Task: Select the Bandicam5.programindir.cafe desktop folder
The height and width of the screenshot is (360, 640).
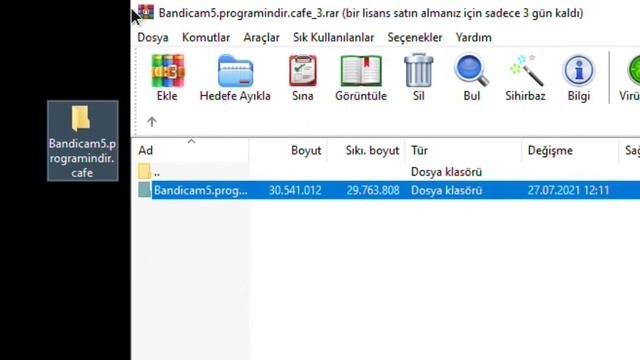Action: [x=82, y=140]
